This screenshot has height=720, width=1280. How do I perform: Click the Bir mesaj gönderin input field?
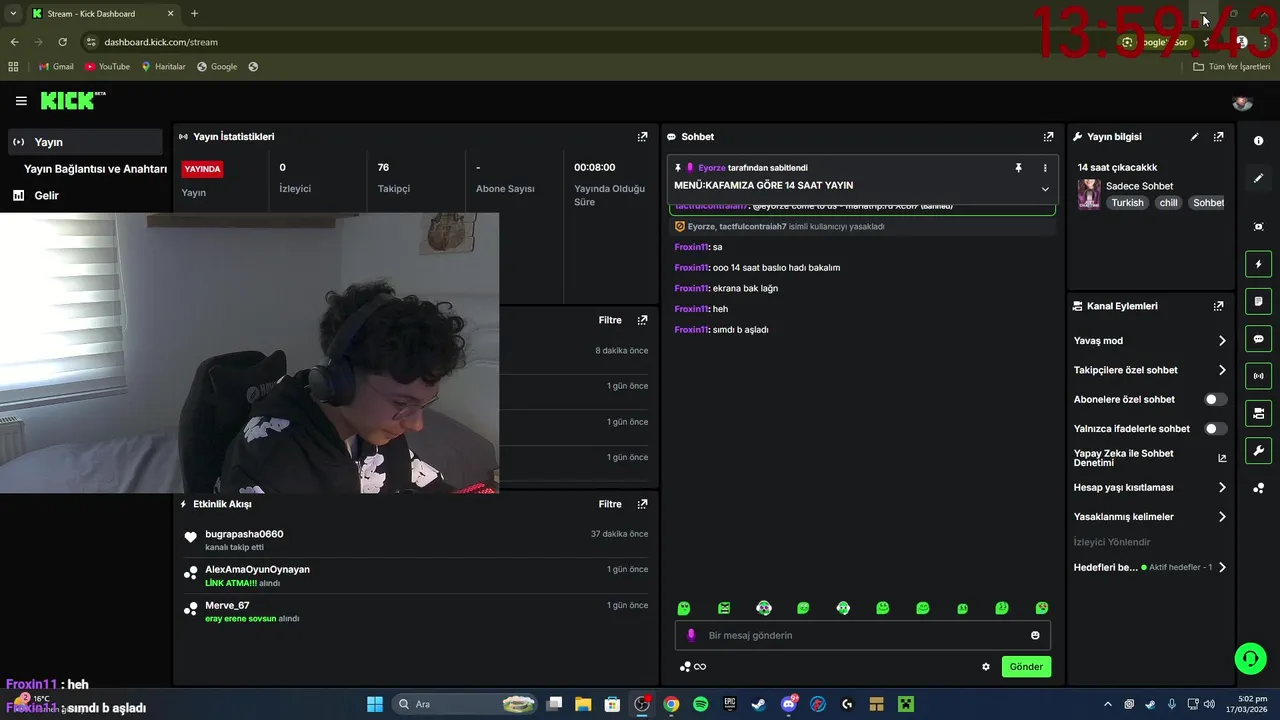[x=860, y=635]
